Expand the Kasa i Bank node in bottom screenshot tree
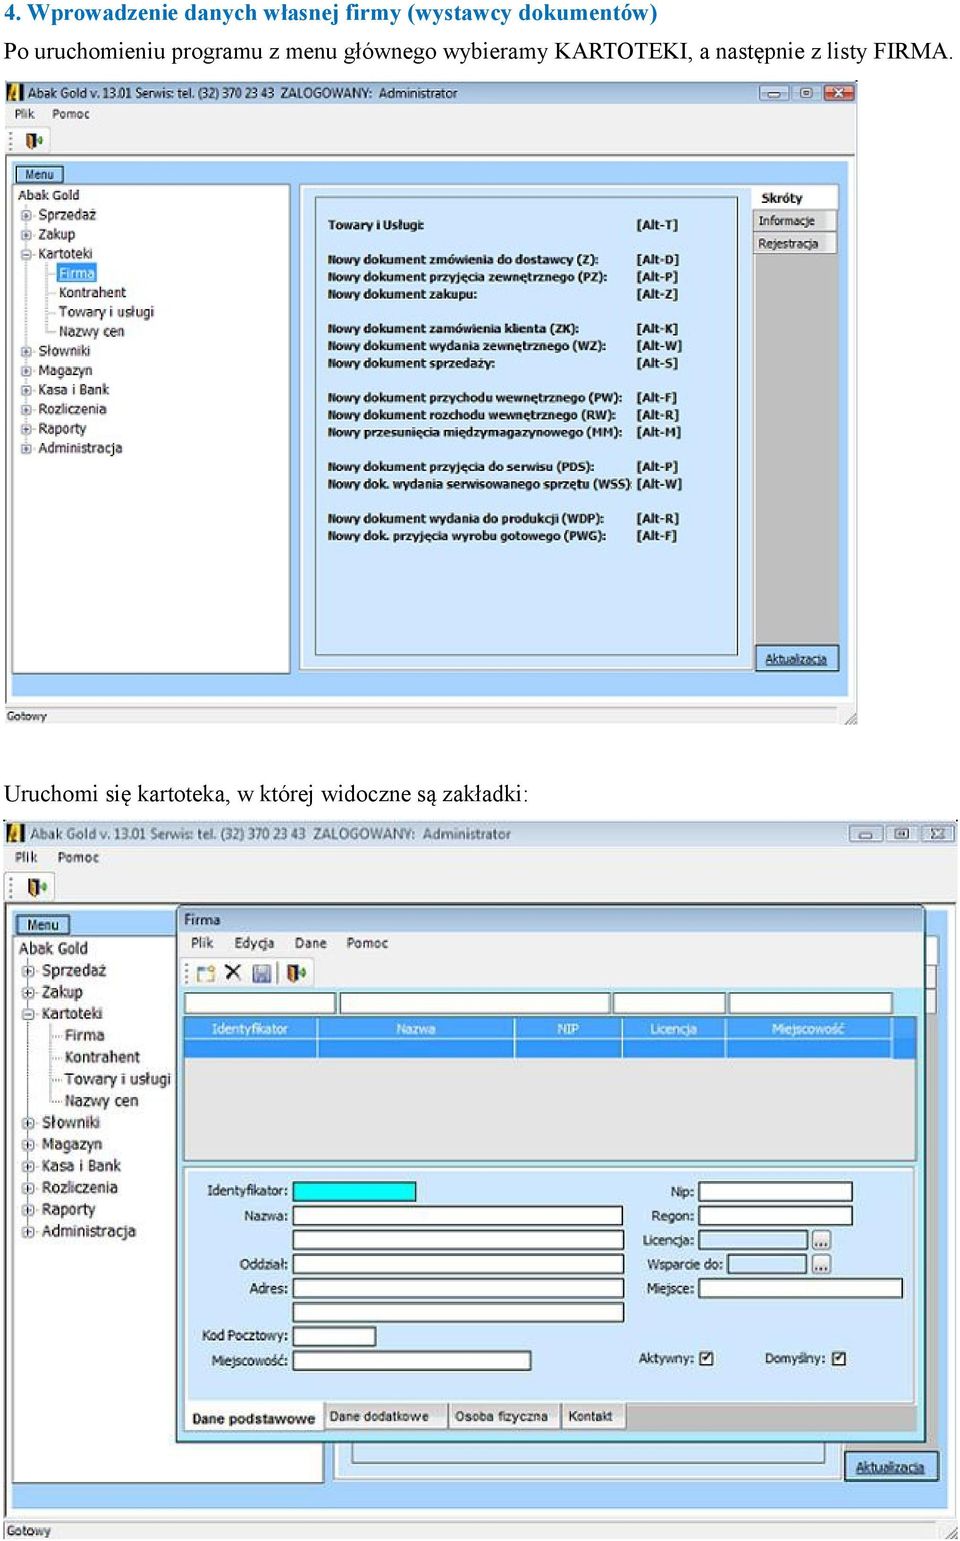 (29, 1166)
